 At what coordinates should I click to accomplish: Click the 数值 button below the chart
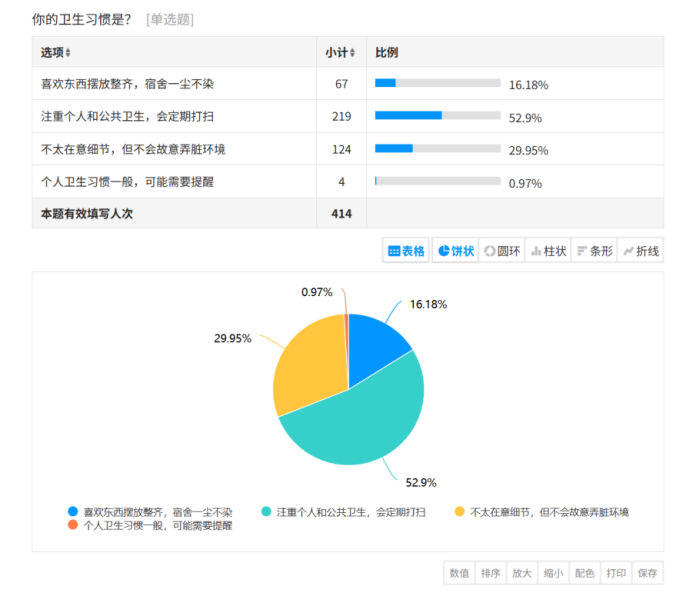[459, 573]
